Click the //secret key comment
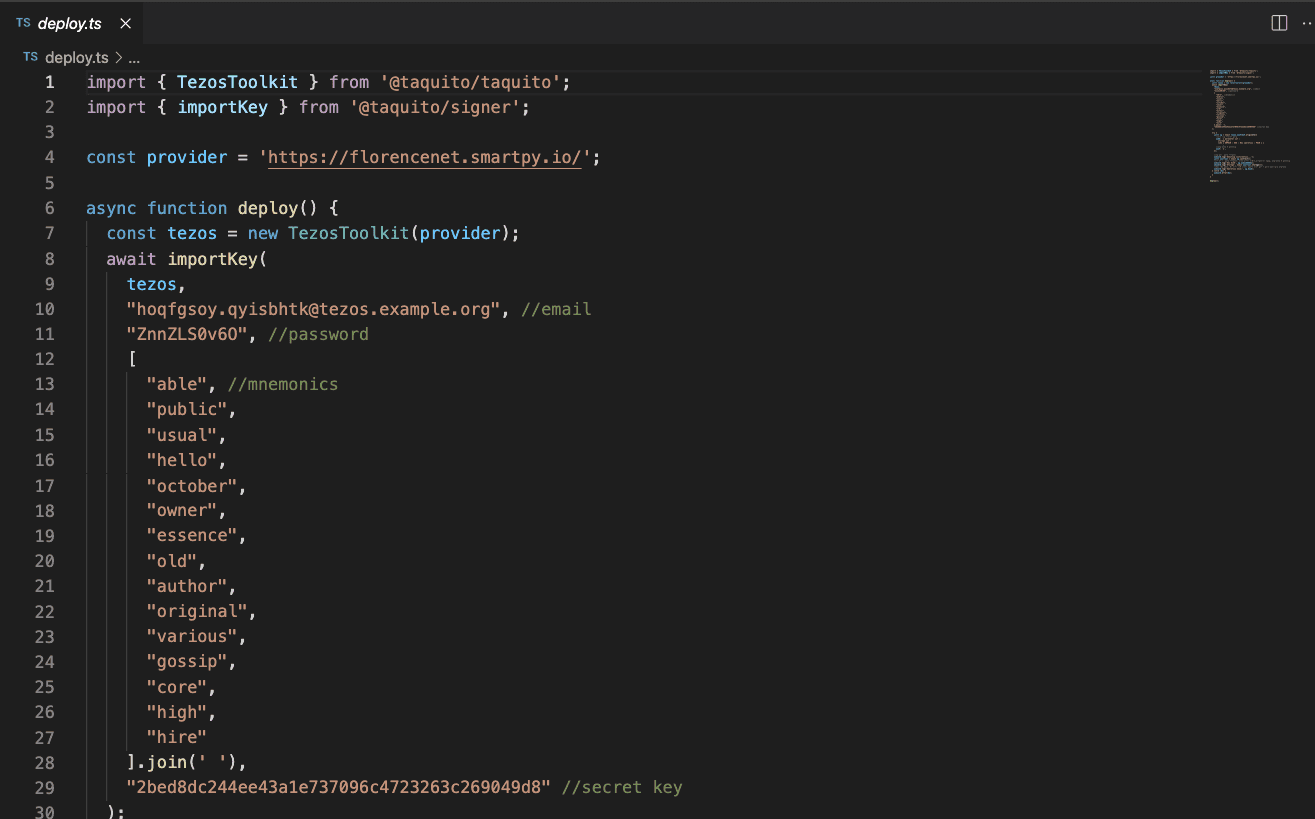 point(621,787)
